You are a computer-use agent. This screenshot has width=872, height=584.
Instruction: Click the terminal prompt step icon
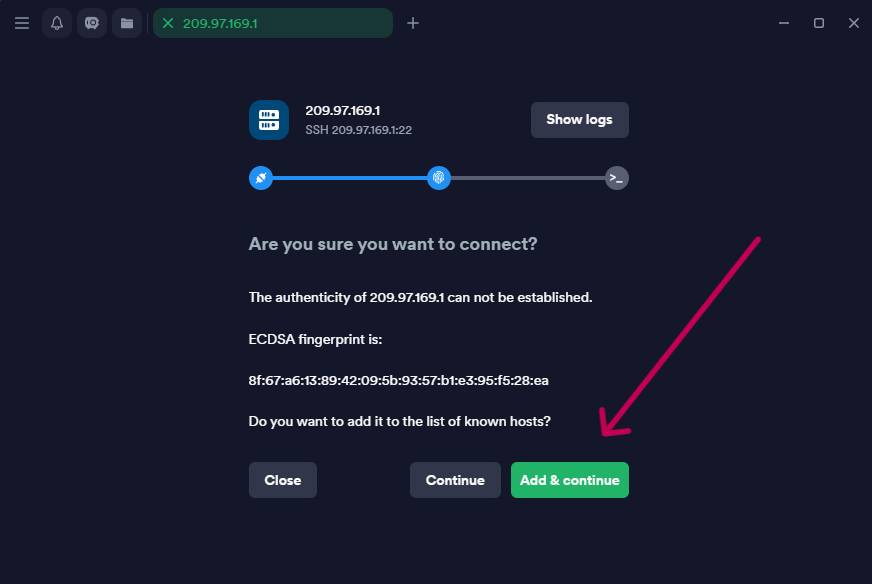coord(617,178)
